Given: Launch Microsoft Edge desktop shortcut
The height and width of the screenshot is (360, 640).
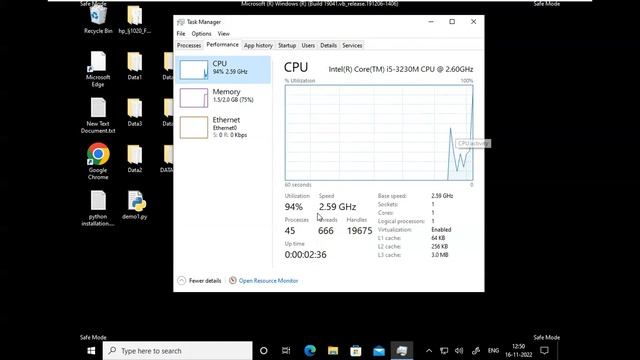Looking at the screenshot, I should point(98,69).
